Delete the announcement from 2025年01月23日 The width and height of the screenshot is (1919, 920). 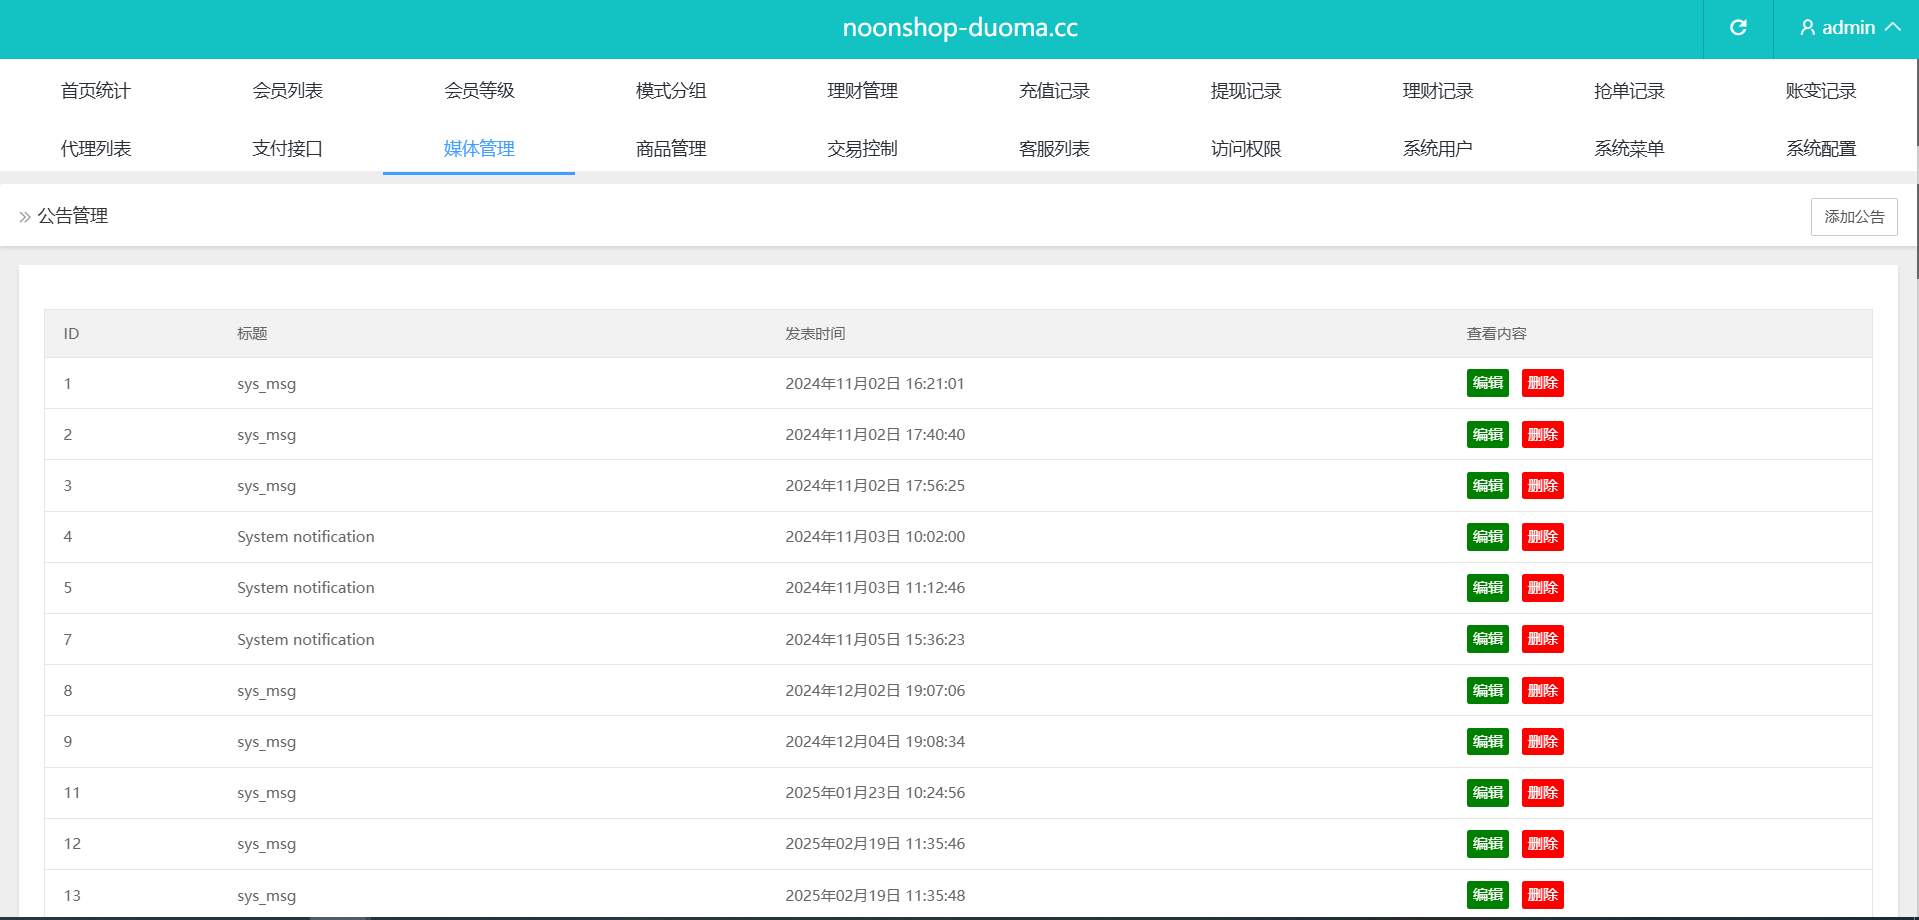(x=1542, y=793)
